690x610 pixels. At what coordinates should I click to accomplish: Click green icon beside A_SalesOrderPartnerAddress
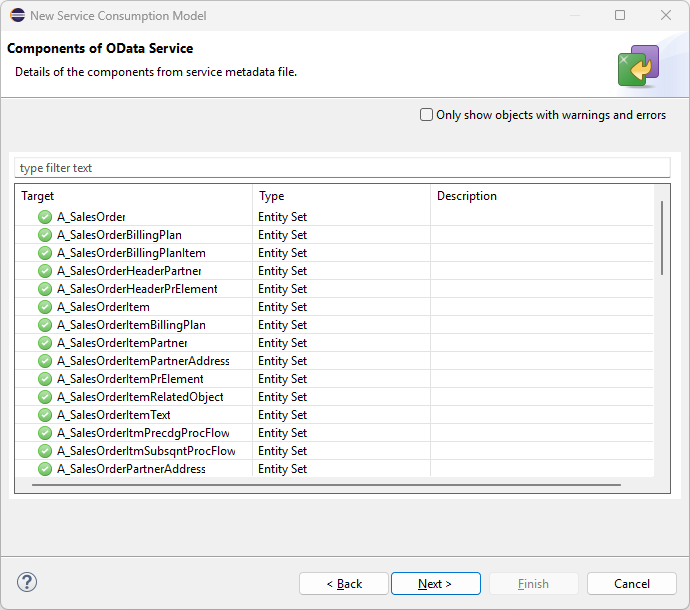point(45,469)
